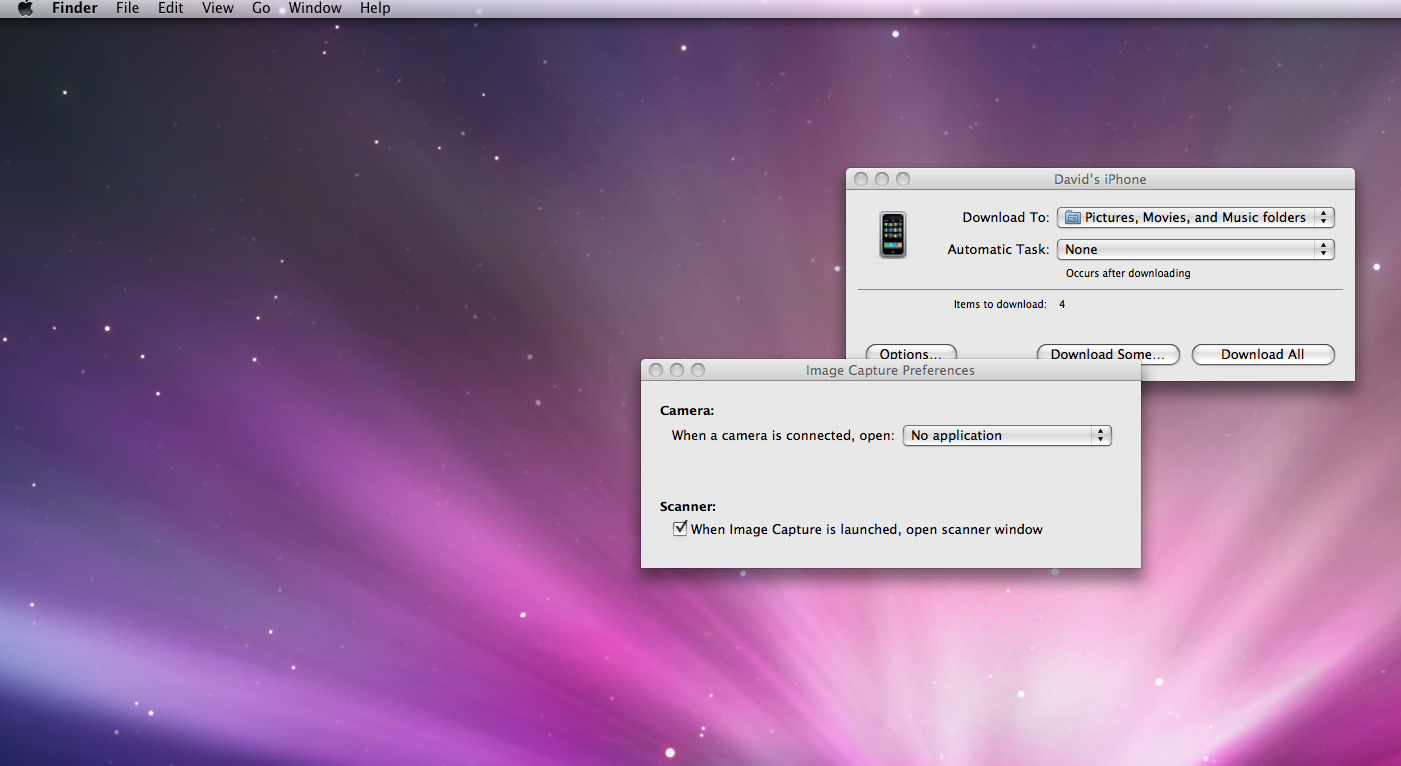Click the 'Scanner:' section heading
1401x766 pixels.
coord(688,506)
